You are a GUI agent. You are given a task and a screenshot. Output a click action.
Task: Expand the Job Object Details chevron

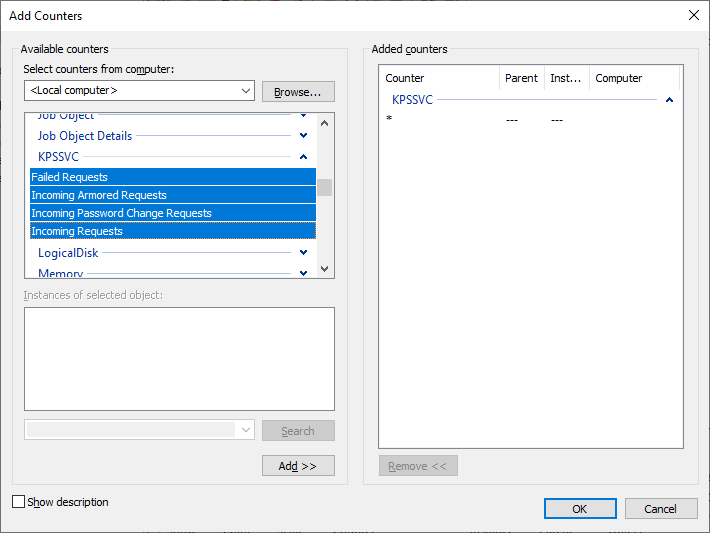coord(303,136)
